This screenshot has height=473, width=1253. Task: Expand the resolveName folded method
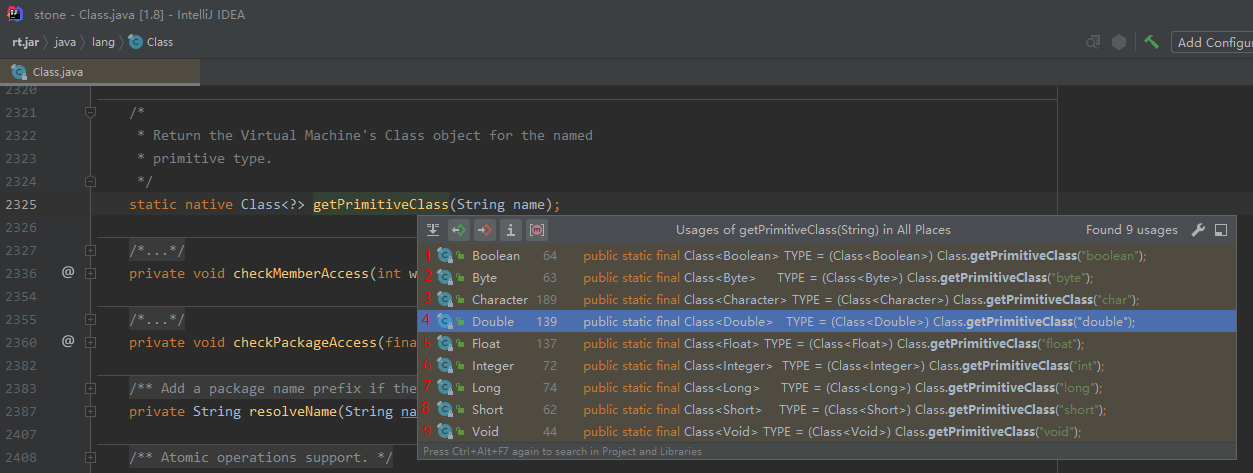pos(90,411)
